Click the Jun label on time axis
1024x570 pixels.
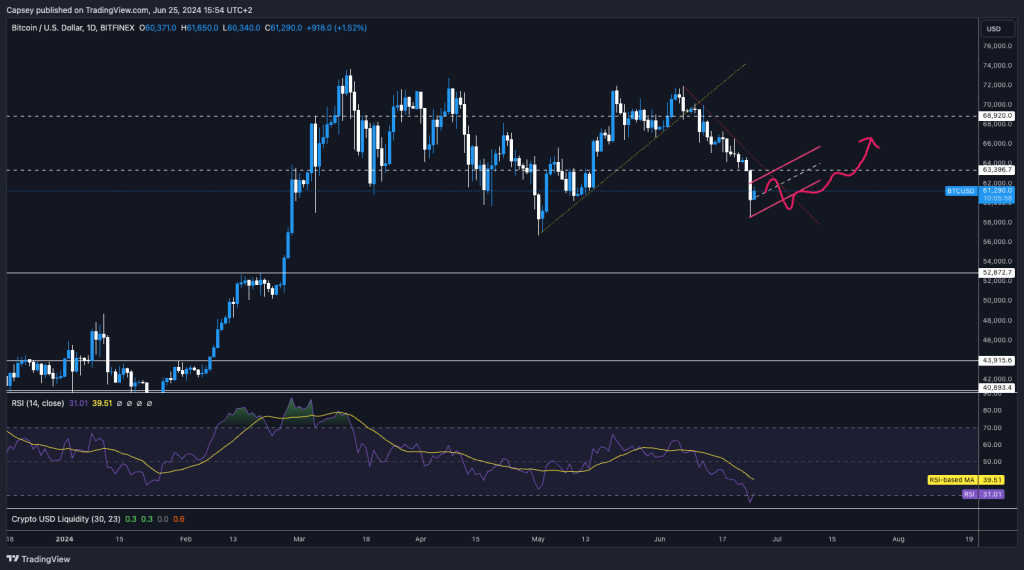(x=660, y=539)
